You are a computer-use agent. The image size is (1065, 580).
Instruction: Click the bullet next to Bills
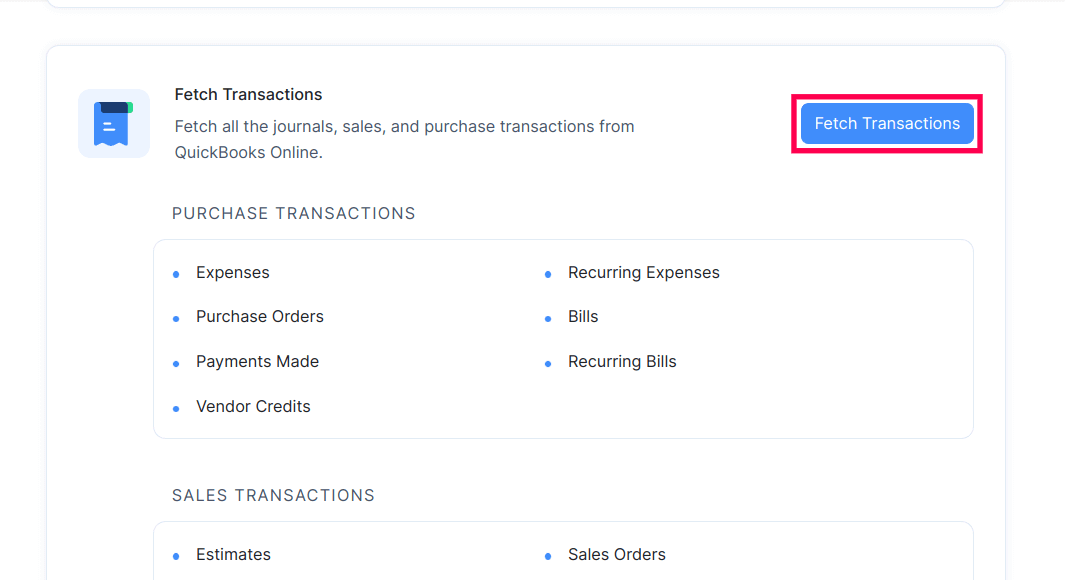[x=548, y=316]
